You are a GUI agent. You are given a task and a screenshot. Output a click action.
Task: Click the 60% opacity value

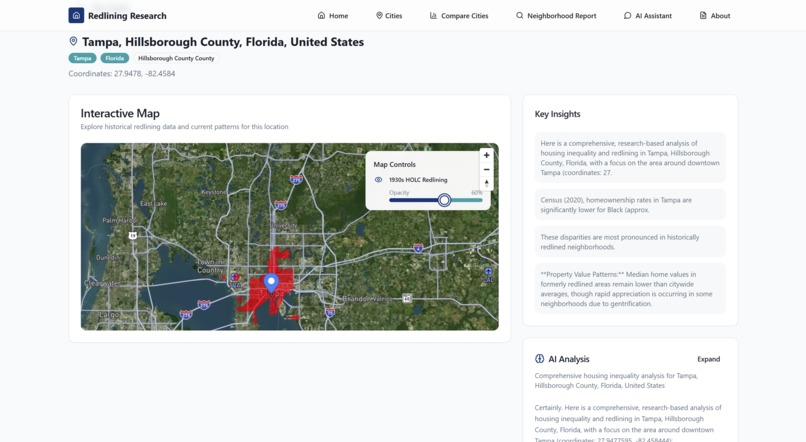[477, 193]
